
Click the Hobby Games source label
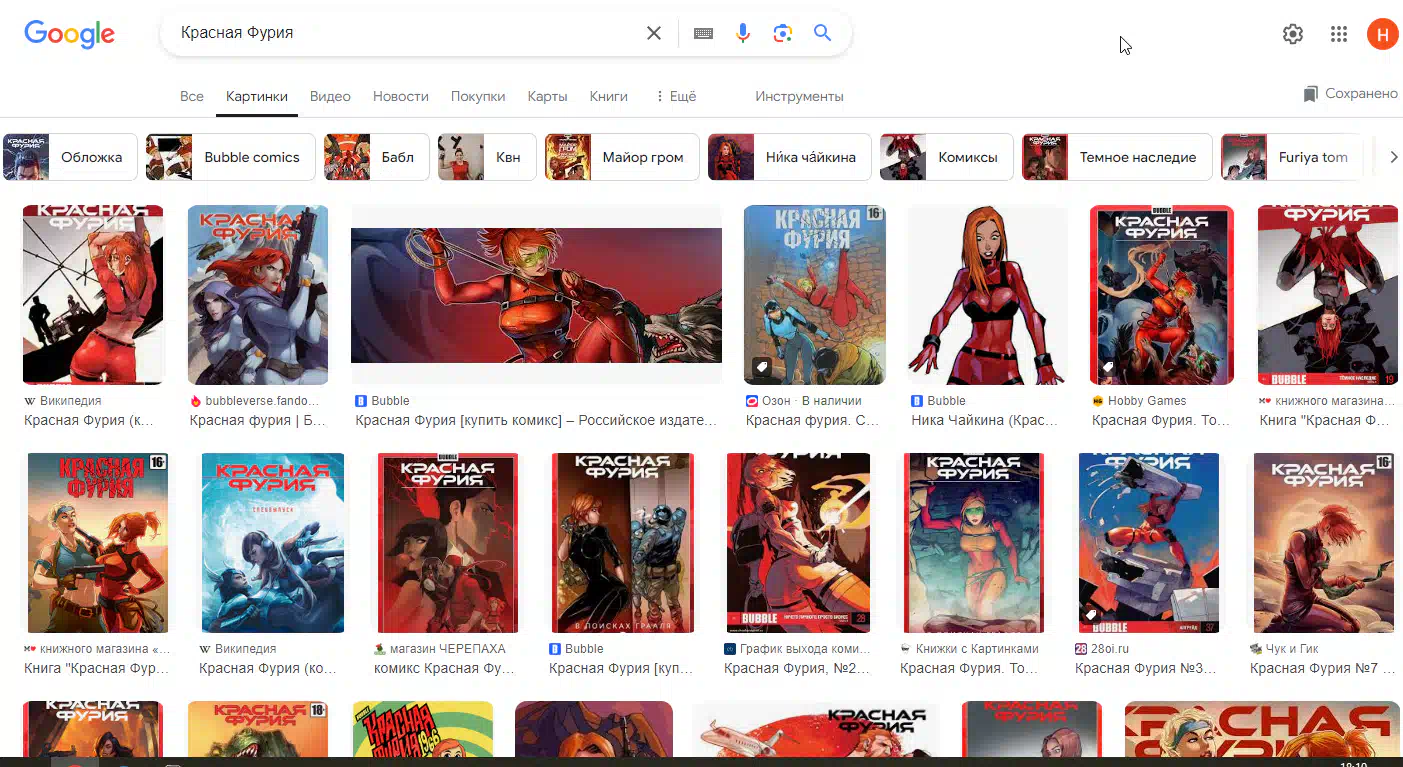[x=1147, y=401]
